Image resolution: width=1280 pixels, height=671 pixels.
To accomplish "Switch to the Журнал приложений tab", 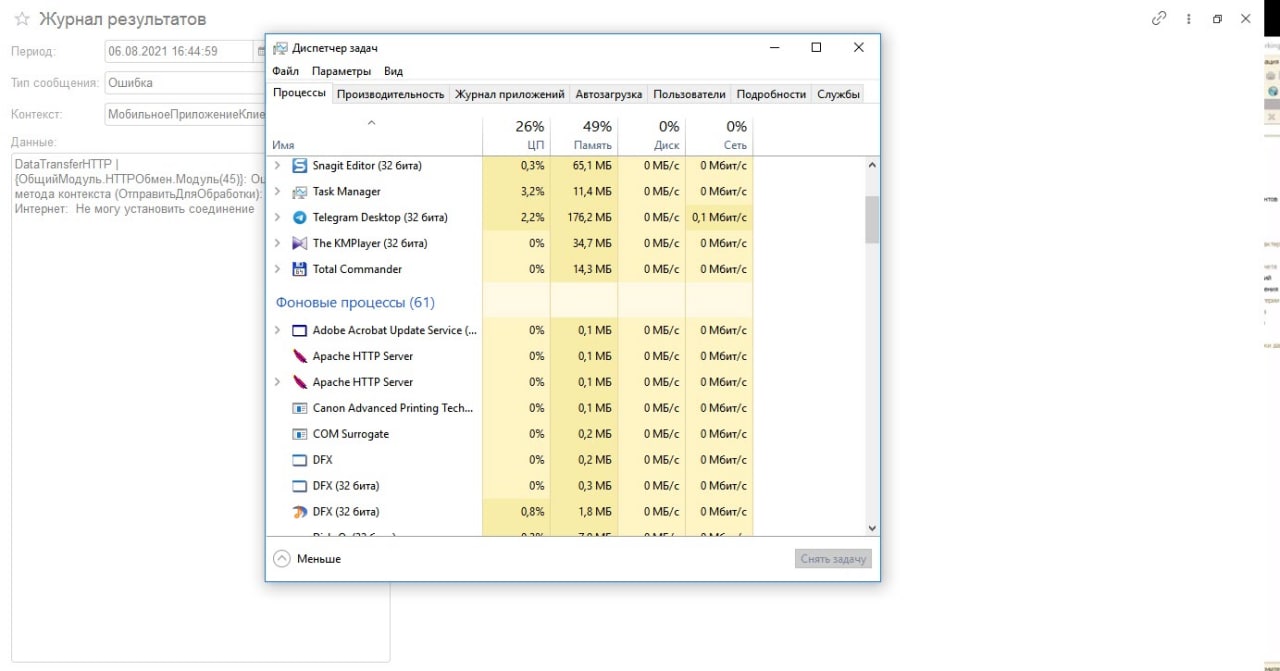I will pos(510,94).
